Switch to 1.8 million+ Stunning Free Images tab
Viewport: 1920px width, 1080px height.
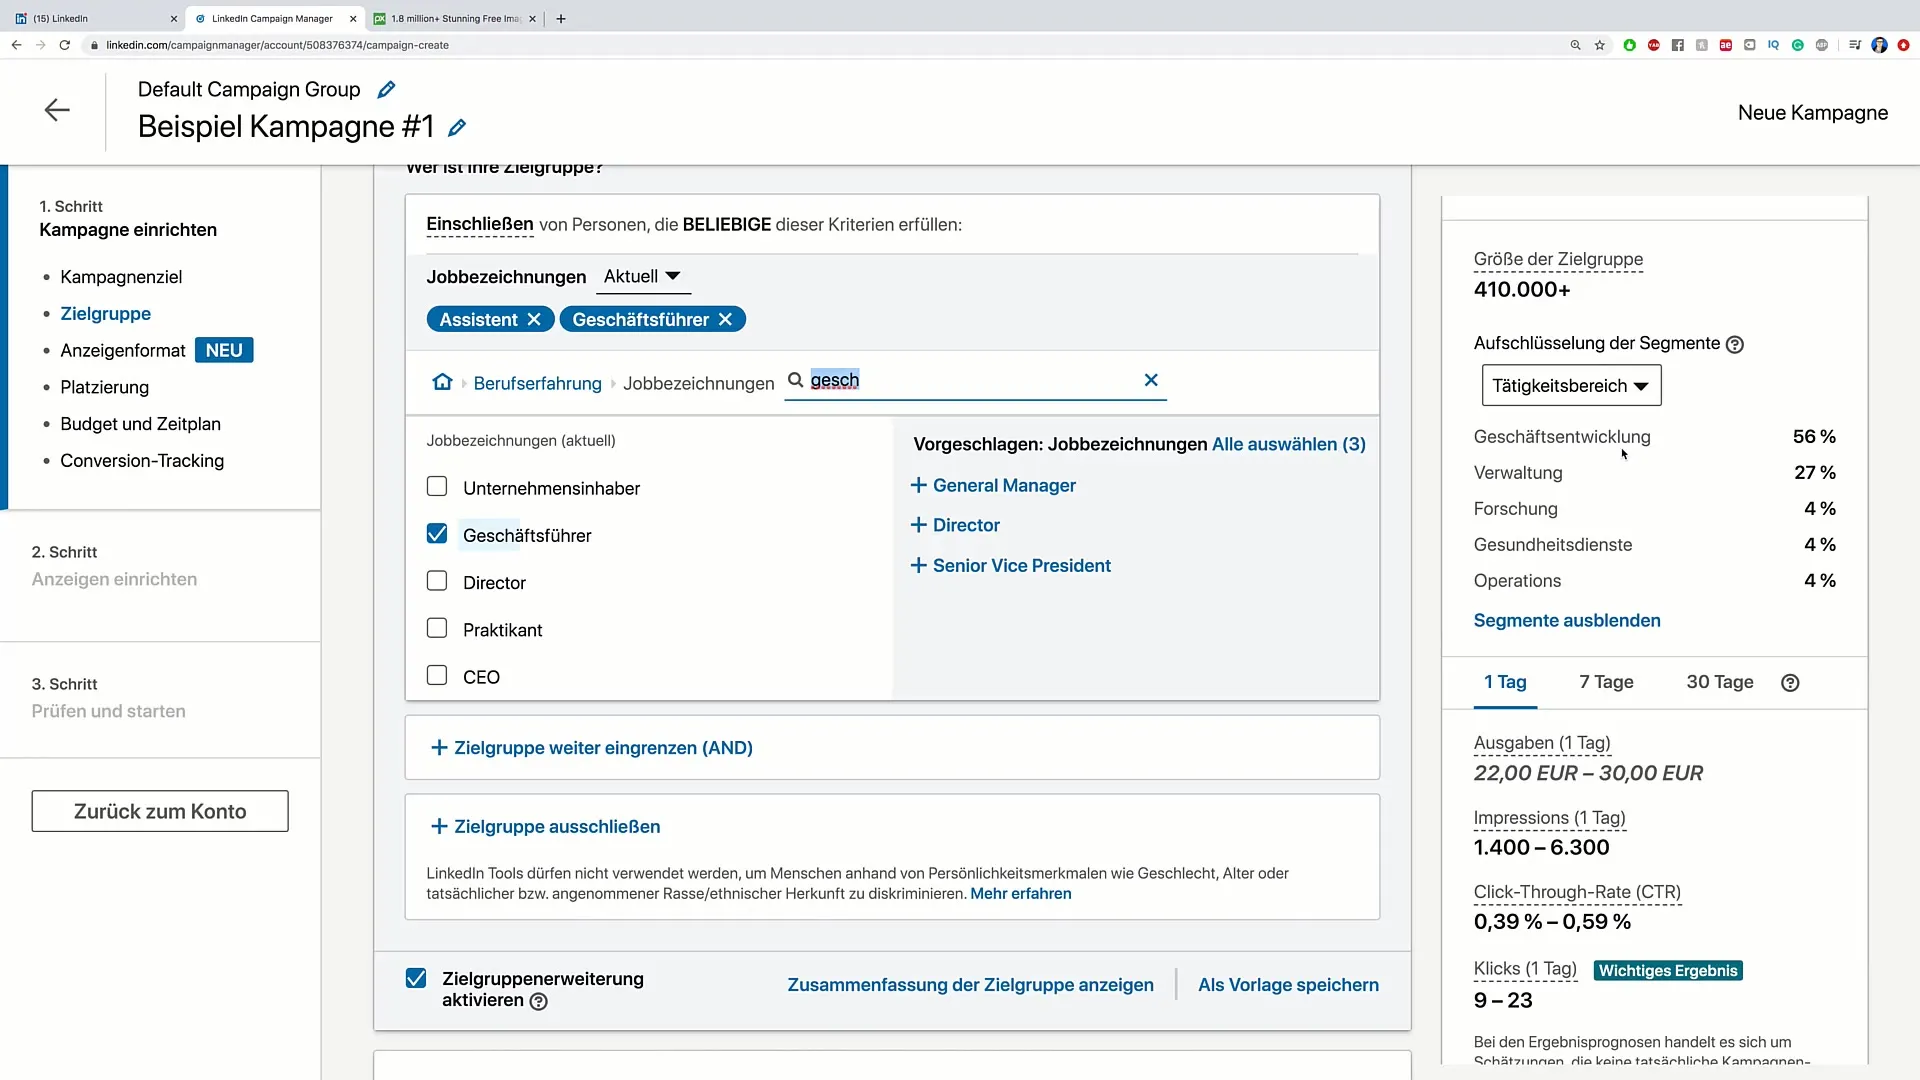(x=456, y=18)
